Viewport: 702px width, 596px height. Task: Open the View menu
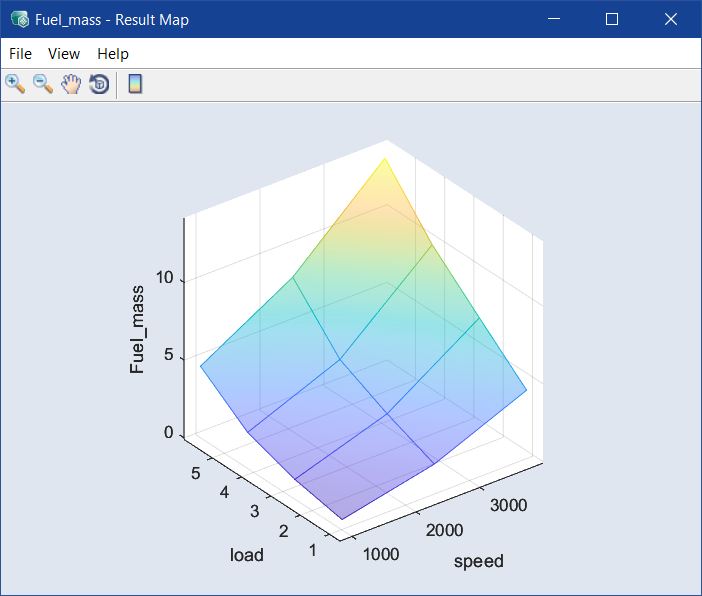click(64, 54)
